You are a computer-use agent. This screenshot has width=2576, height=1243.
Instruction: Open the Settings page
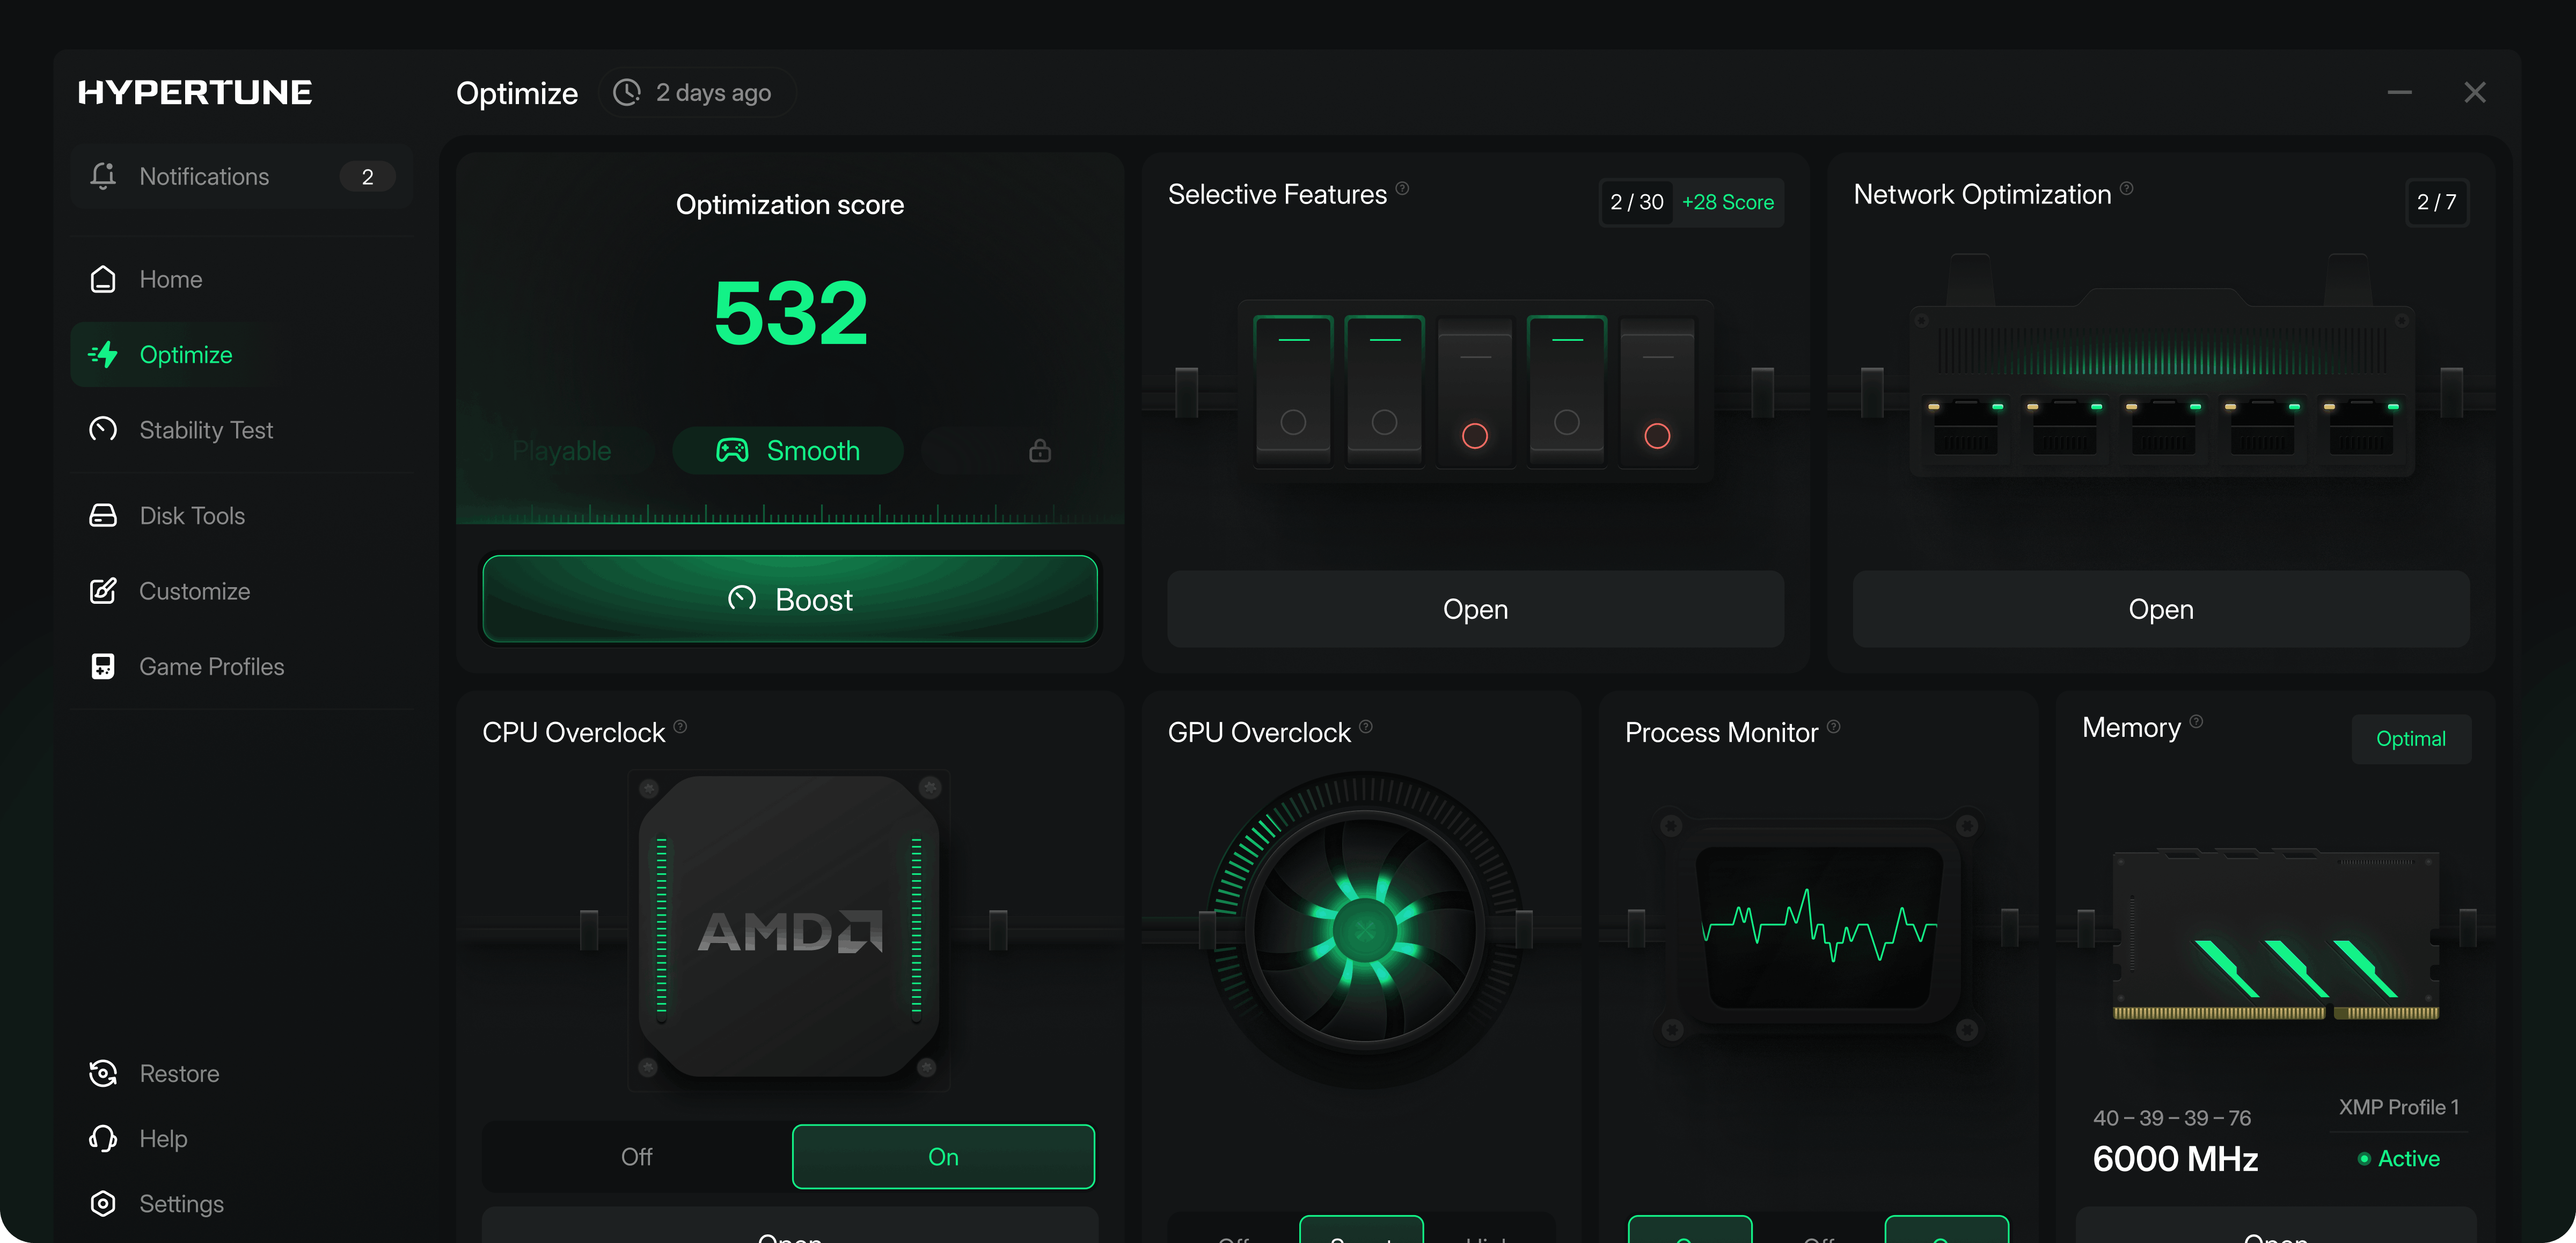[241, 1203]
